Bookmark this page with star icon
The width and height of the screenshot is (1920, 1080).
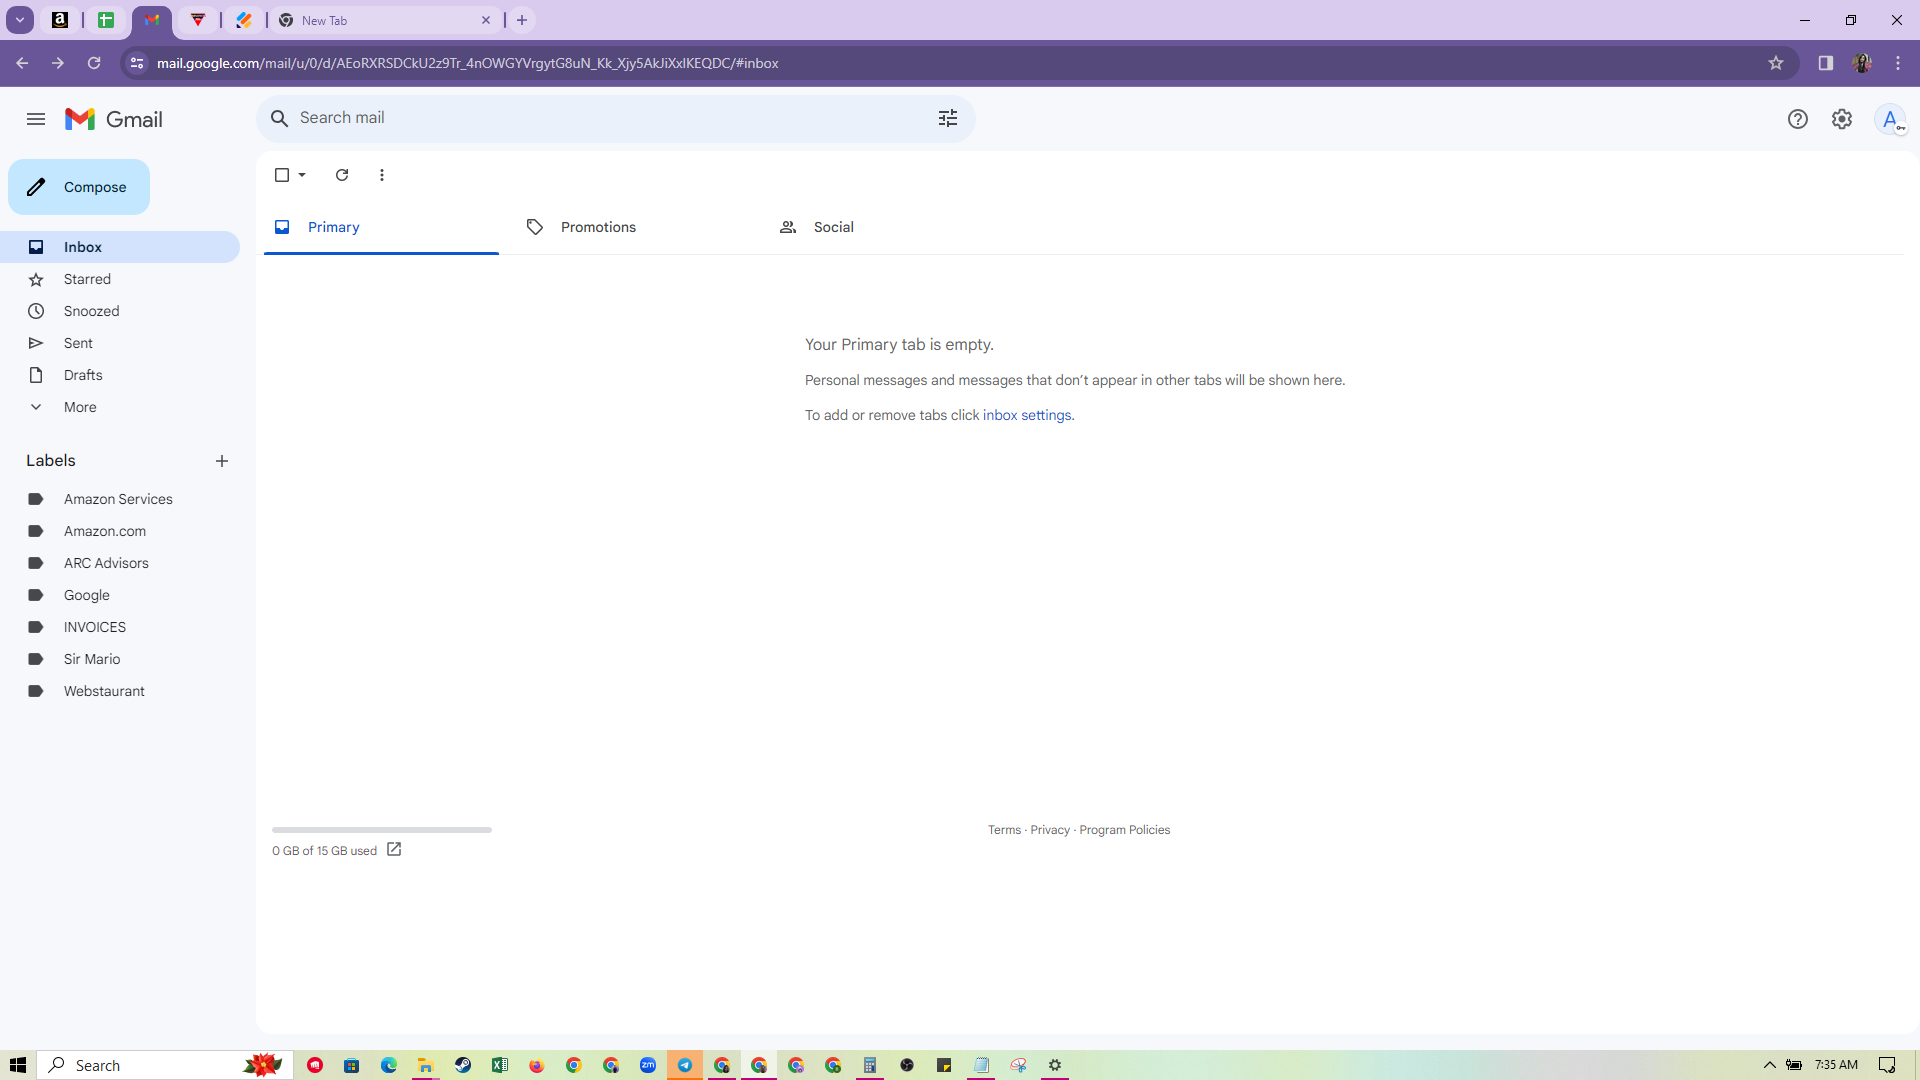[x=1776, y=63]
